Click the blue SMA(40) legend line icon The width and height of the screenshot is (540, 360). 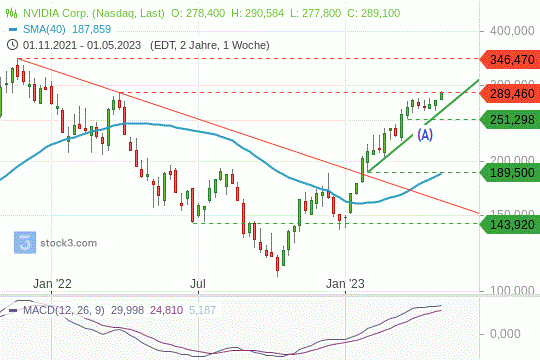point(13,30)
